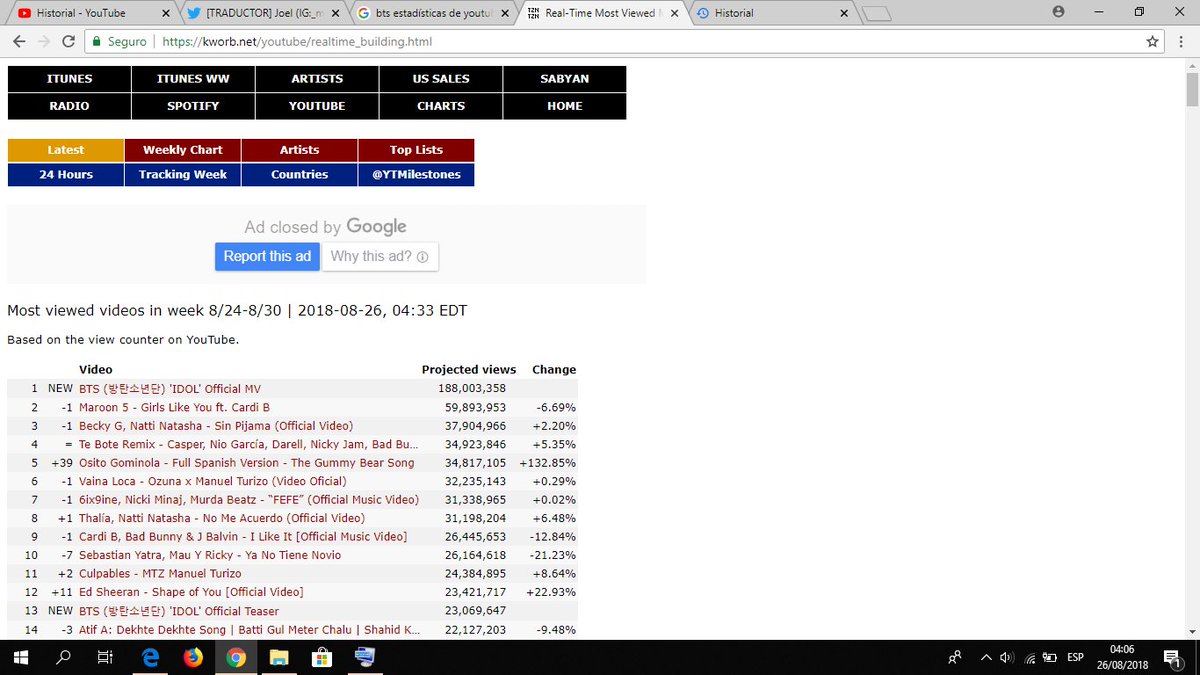This screenshot has height=675, width=1200.
Task: Open Windows taskbar search
Action: (x=63, y=657)
